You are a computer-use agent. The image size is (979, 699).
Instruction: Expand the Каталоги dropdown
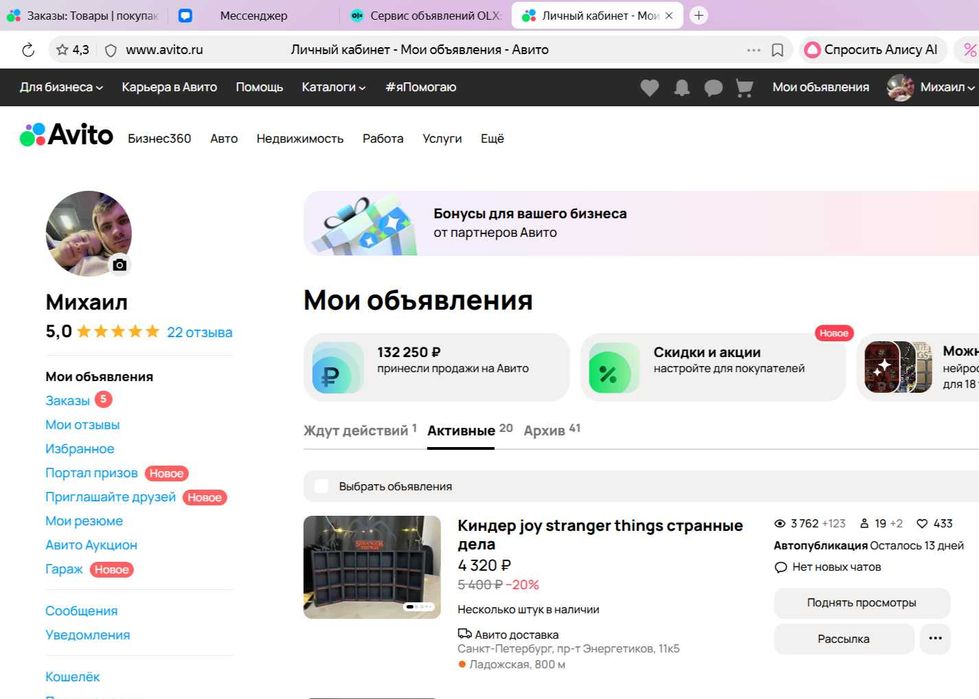(x=333, y=87)
